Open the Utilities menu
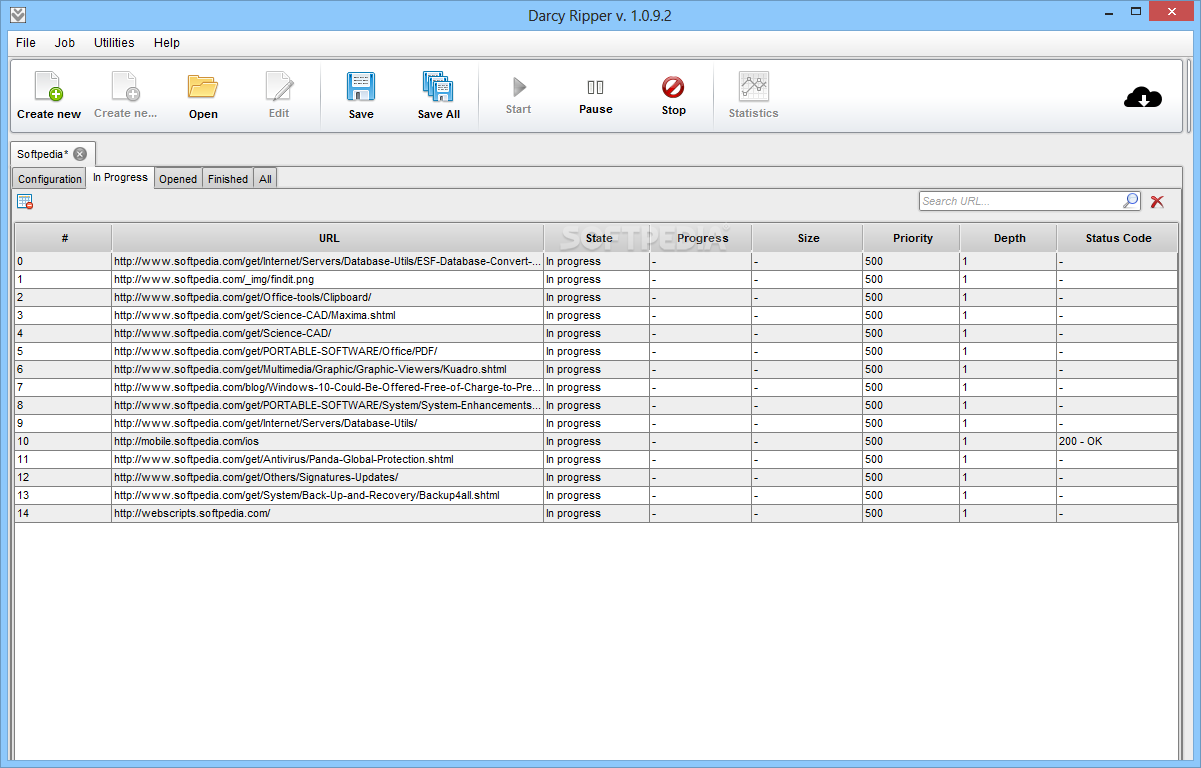Viewport: 1201px width, 768px height. (x=114, y=43)
